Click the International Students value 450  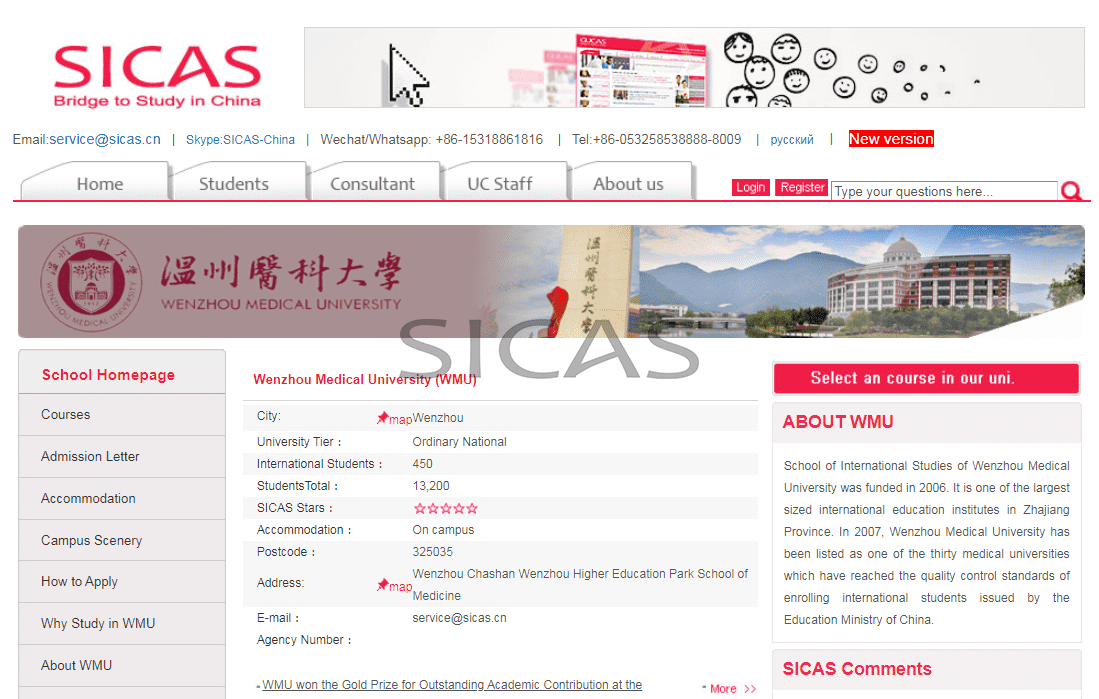(423, 464)
